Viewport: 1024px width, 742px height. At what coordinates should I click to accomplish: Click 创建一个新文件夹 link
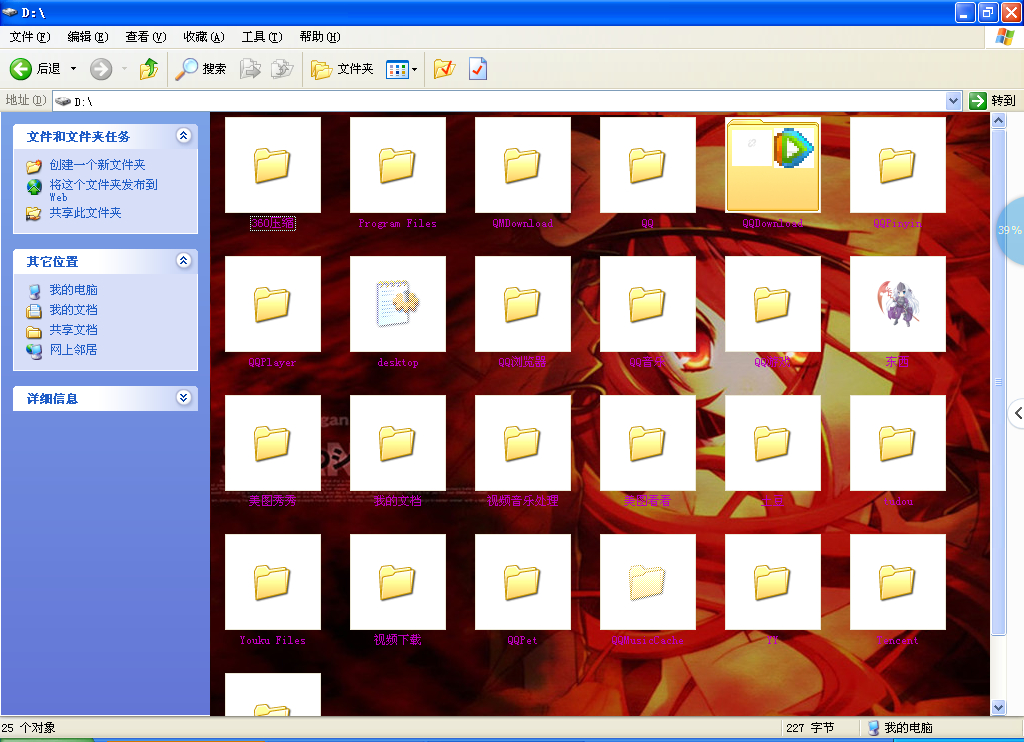coord(97,165)
